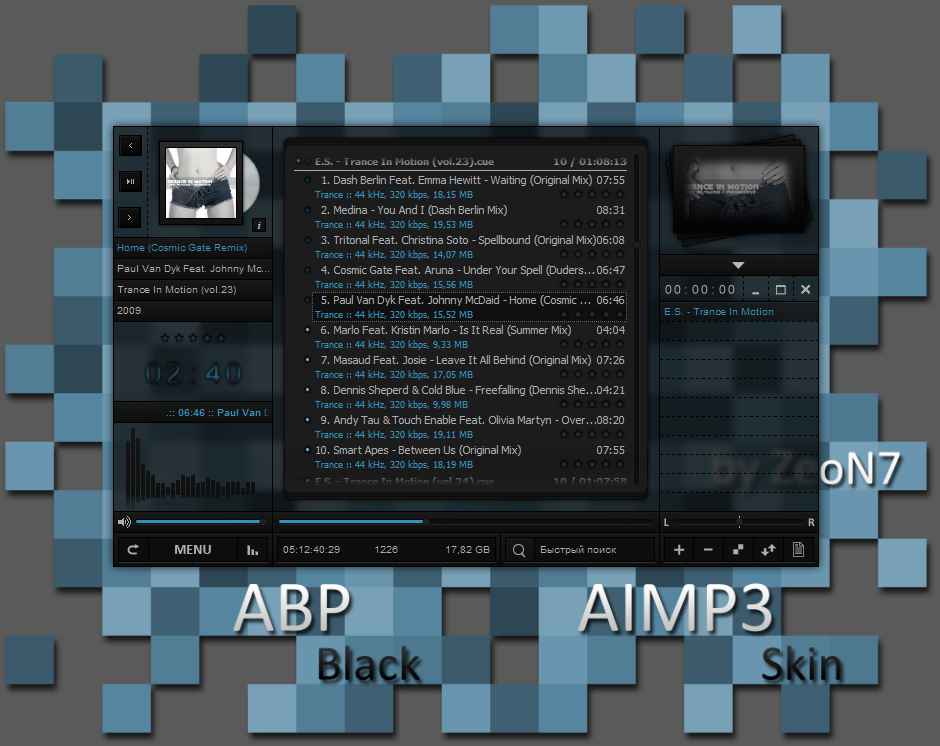Select track '7. Masaud Feat. Josie'
The image size is (940, 746).
470,366
